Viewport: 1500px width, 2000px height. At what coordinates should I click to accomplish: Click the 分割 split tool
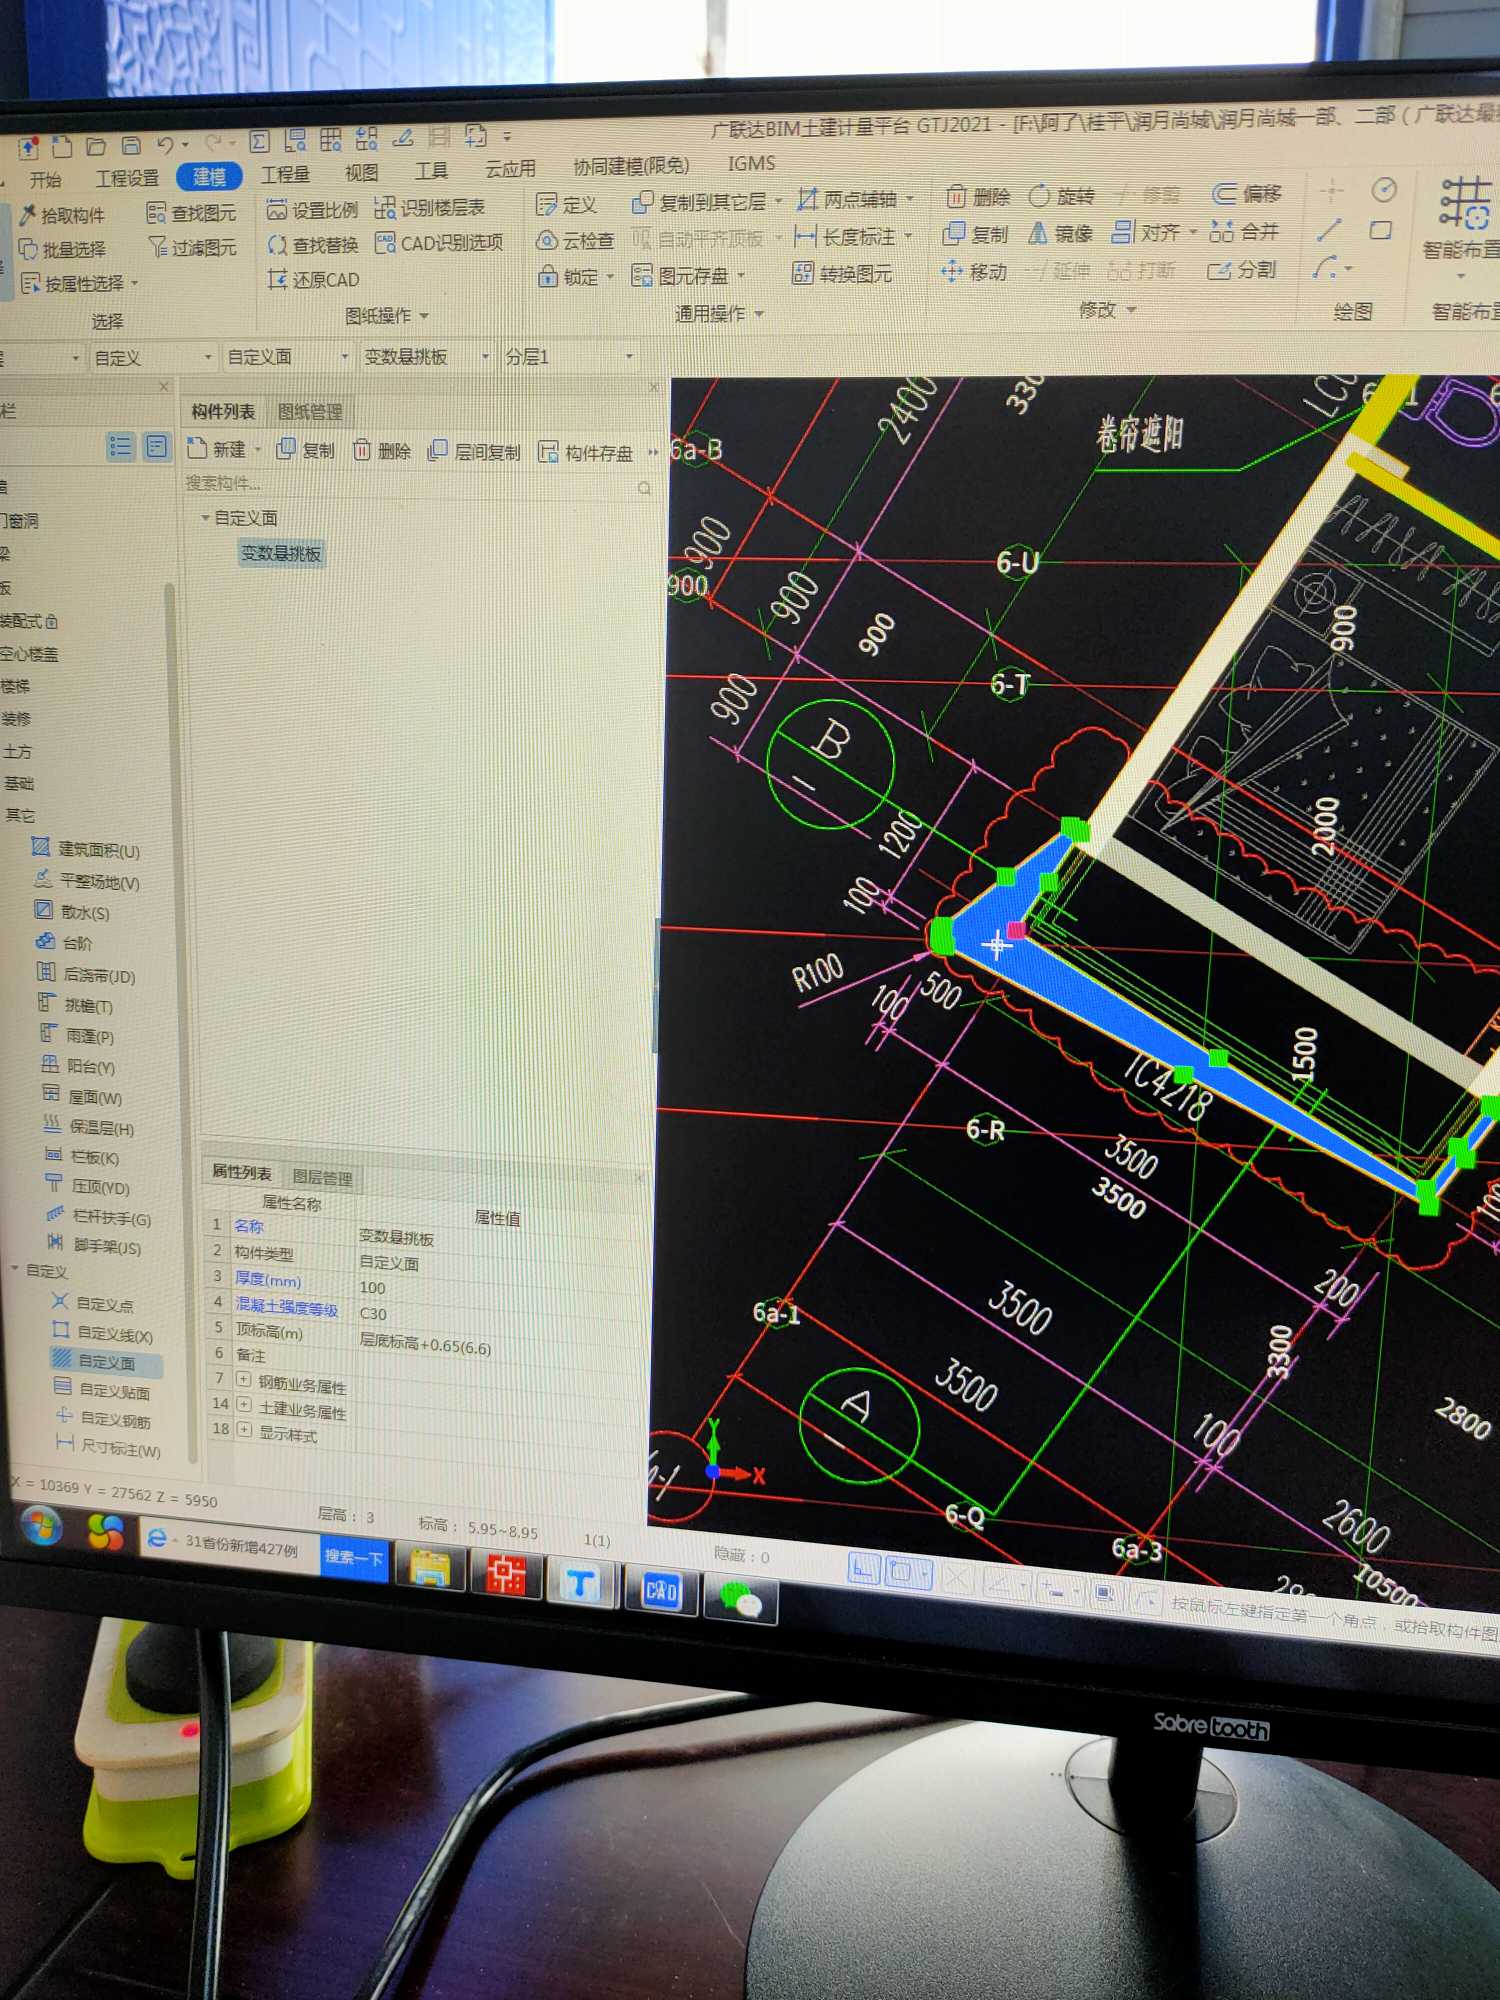[x=1242, y=270]
